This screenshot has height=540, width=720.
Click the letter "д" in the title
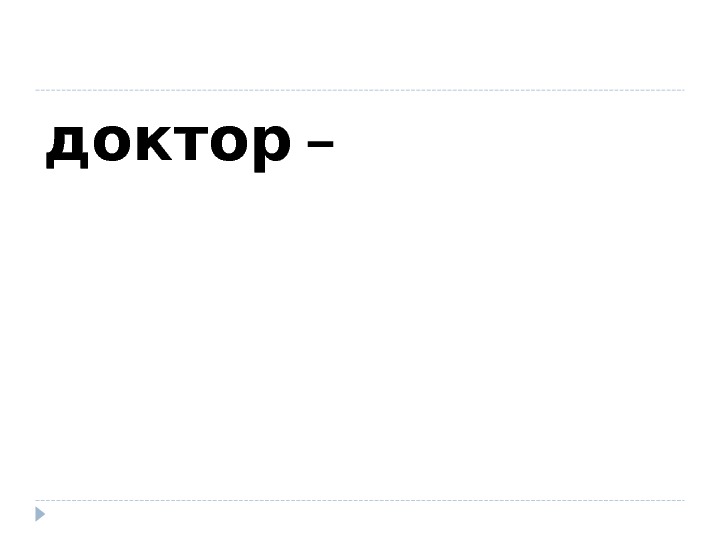click(x=67, y=146)
